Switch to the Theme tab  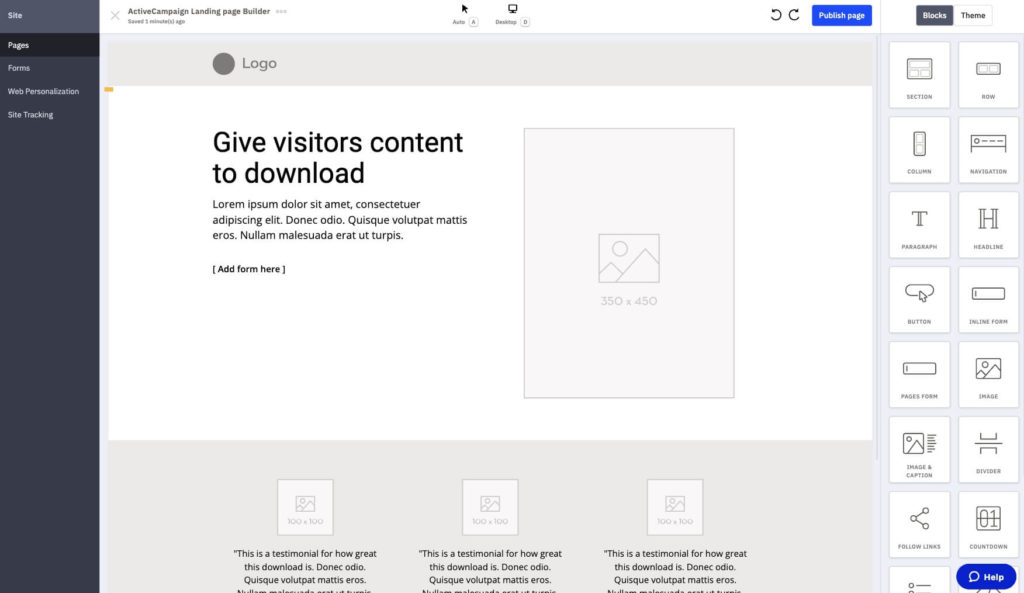tap(972, 15)
